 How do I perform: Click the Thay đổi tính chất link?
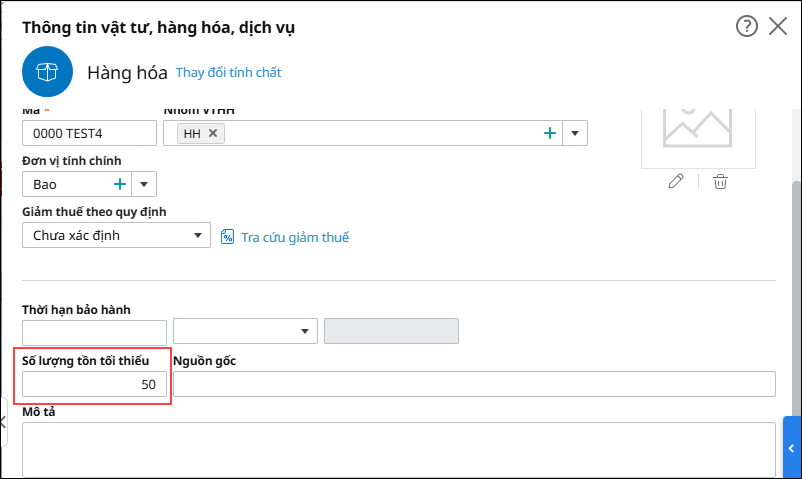pyautogui.click(x=228, y=72)
